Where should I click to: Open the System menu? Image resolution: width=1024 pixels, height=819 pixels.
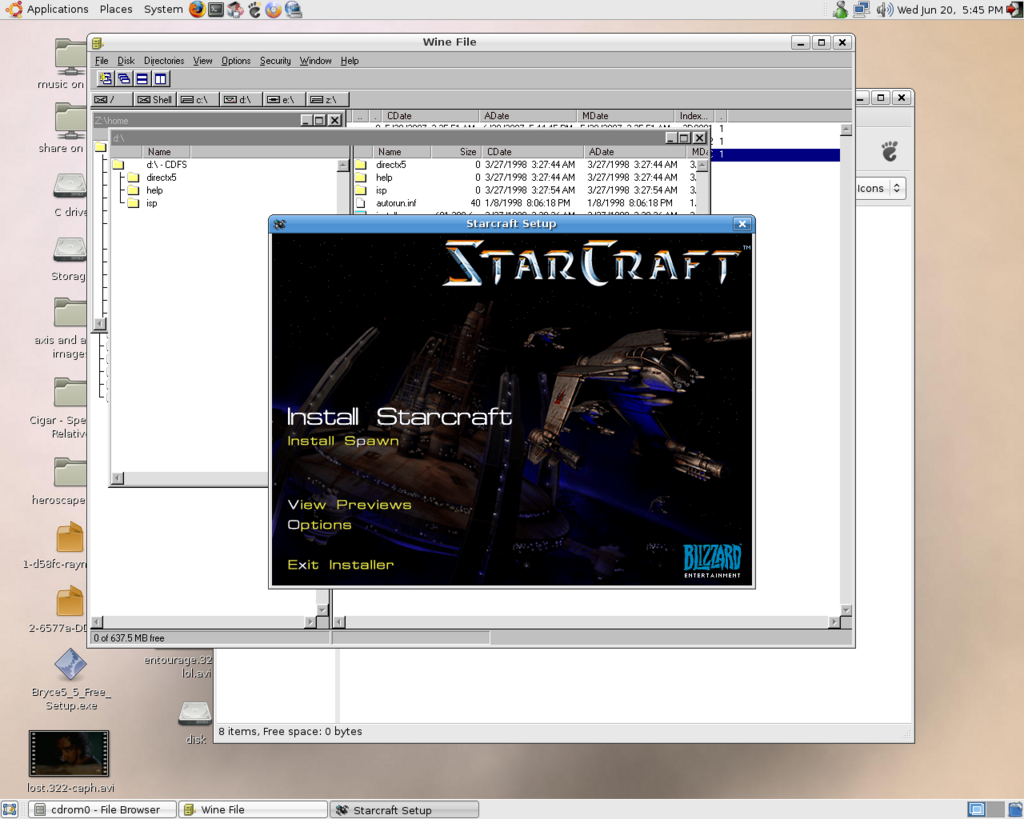coord(163,9)
